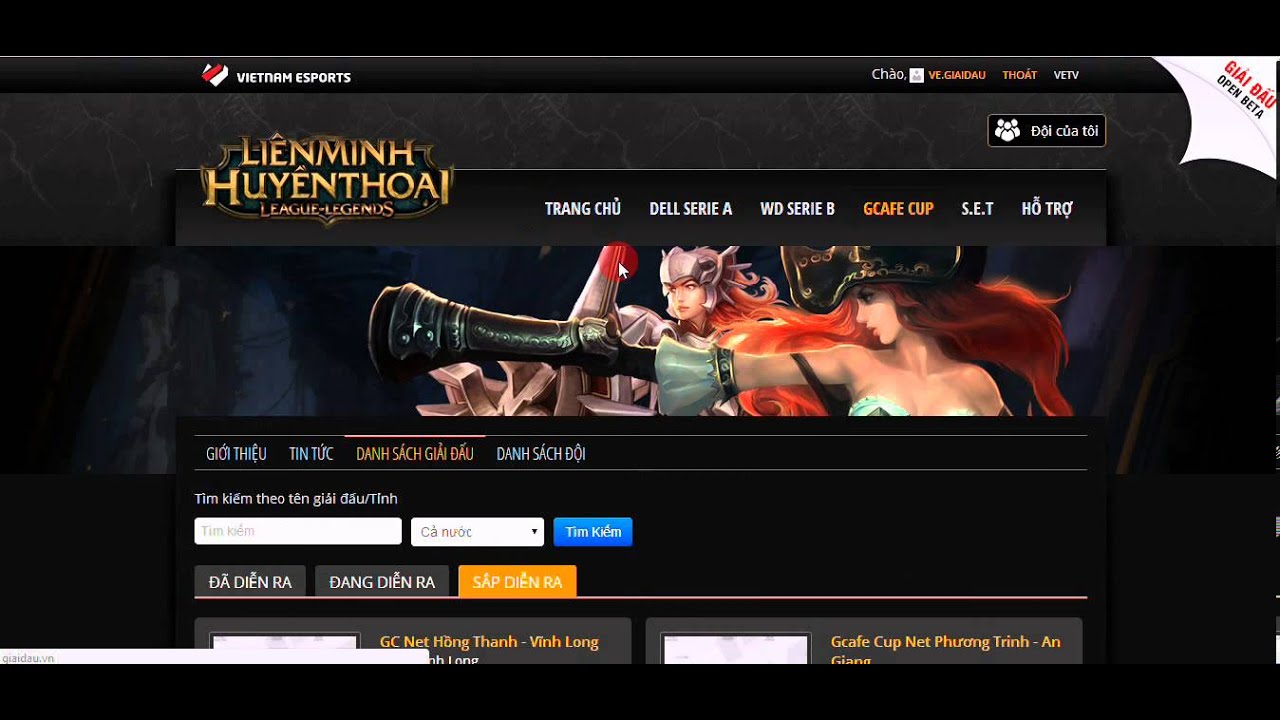Open the Đội của tôi team button

coord(1047,131)
